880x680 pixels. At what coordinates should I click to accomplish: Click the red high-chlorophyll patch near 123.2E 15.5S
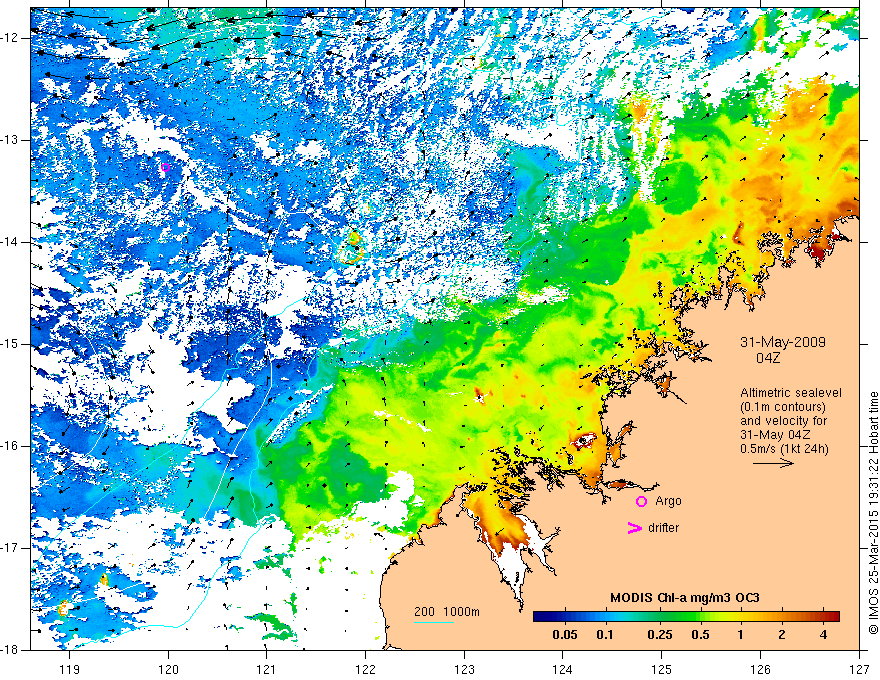click(x=480, y=395)
